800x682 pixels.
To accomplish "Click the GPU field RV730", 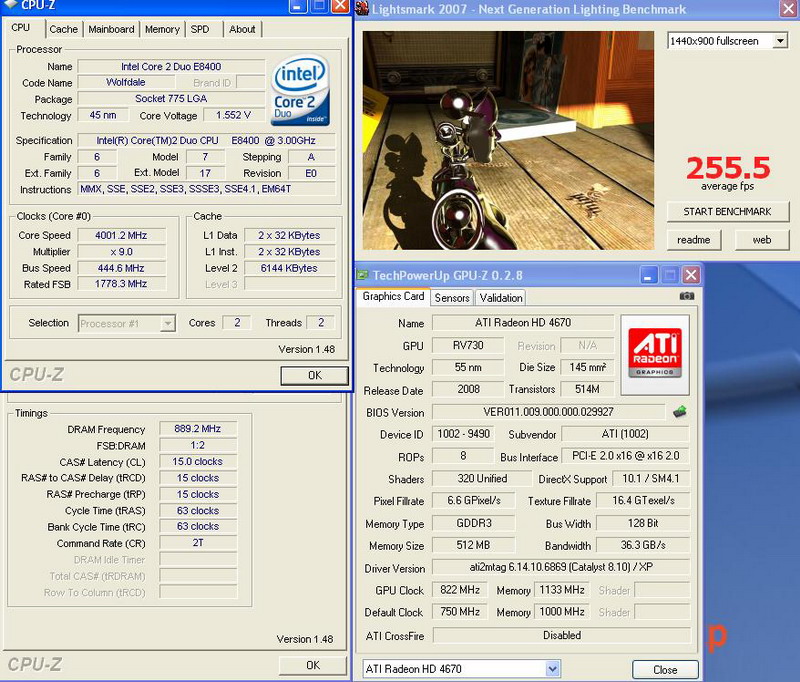I will (468, 345).
